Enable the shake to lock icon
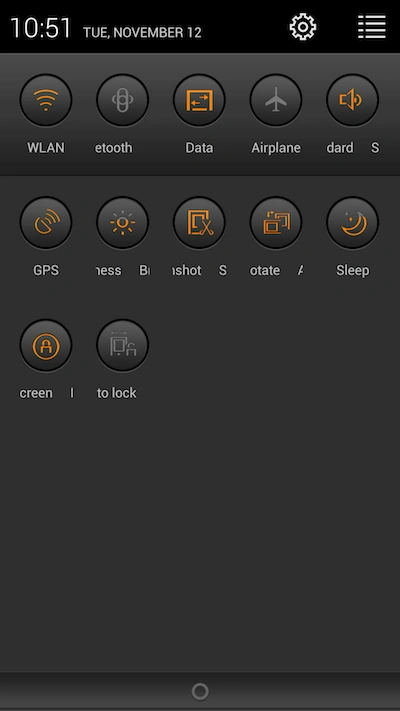This screenshot has height=711, width=400. tap(122, 346)
